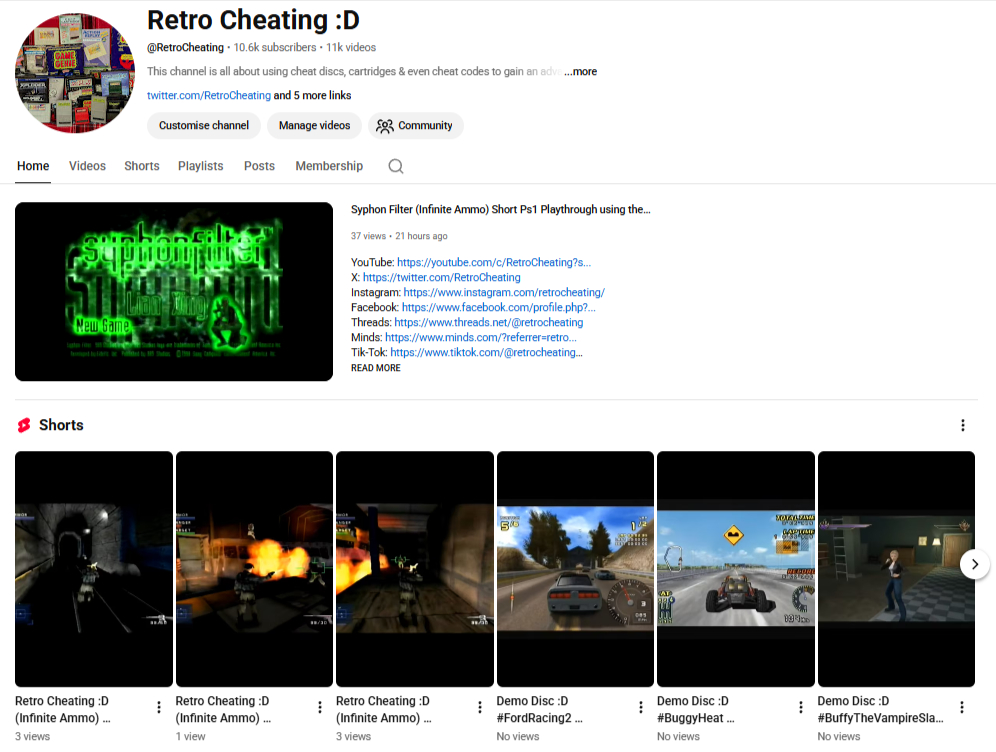Open the explosion short with 1 view
996x752 pixels.
pyautogui.click(x=254, y=569)
